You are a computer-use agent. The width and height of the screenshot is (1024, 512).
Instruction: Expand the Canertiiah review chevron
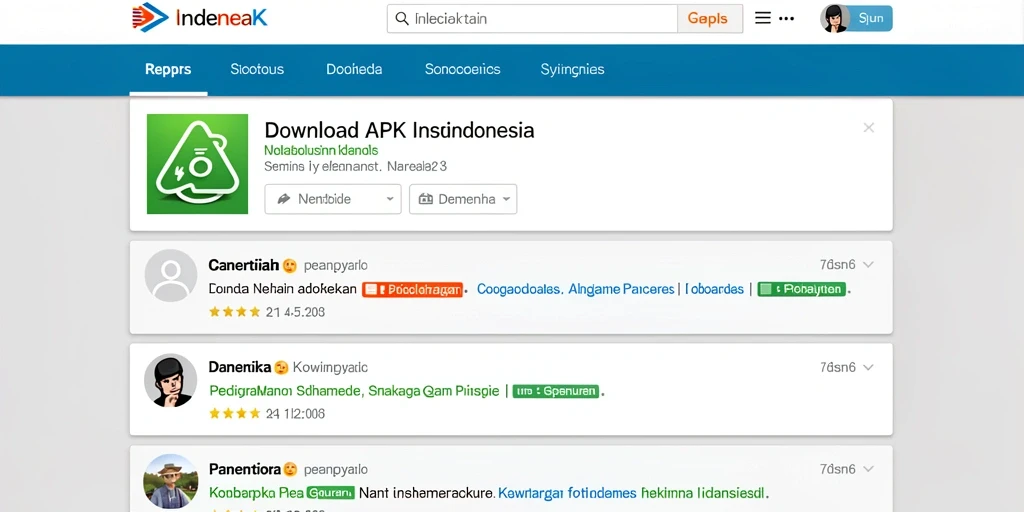point(868,265)
